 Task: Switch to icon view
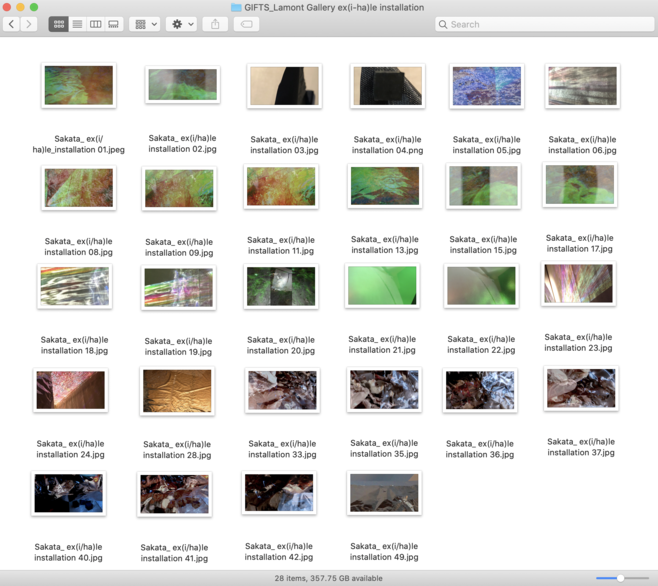58,24
